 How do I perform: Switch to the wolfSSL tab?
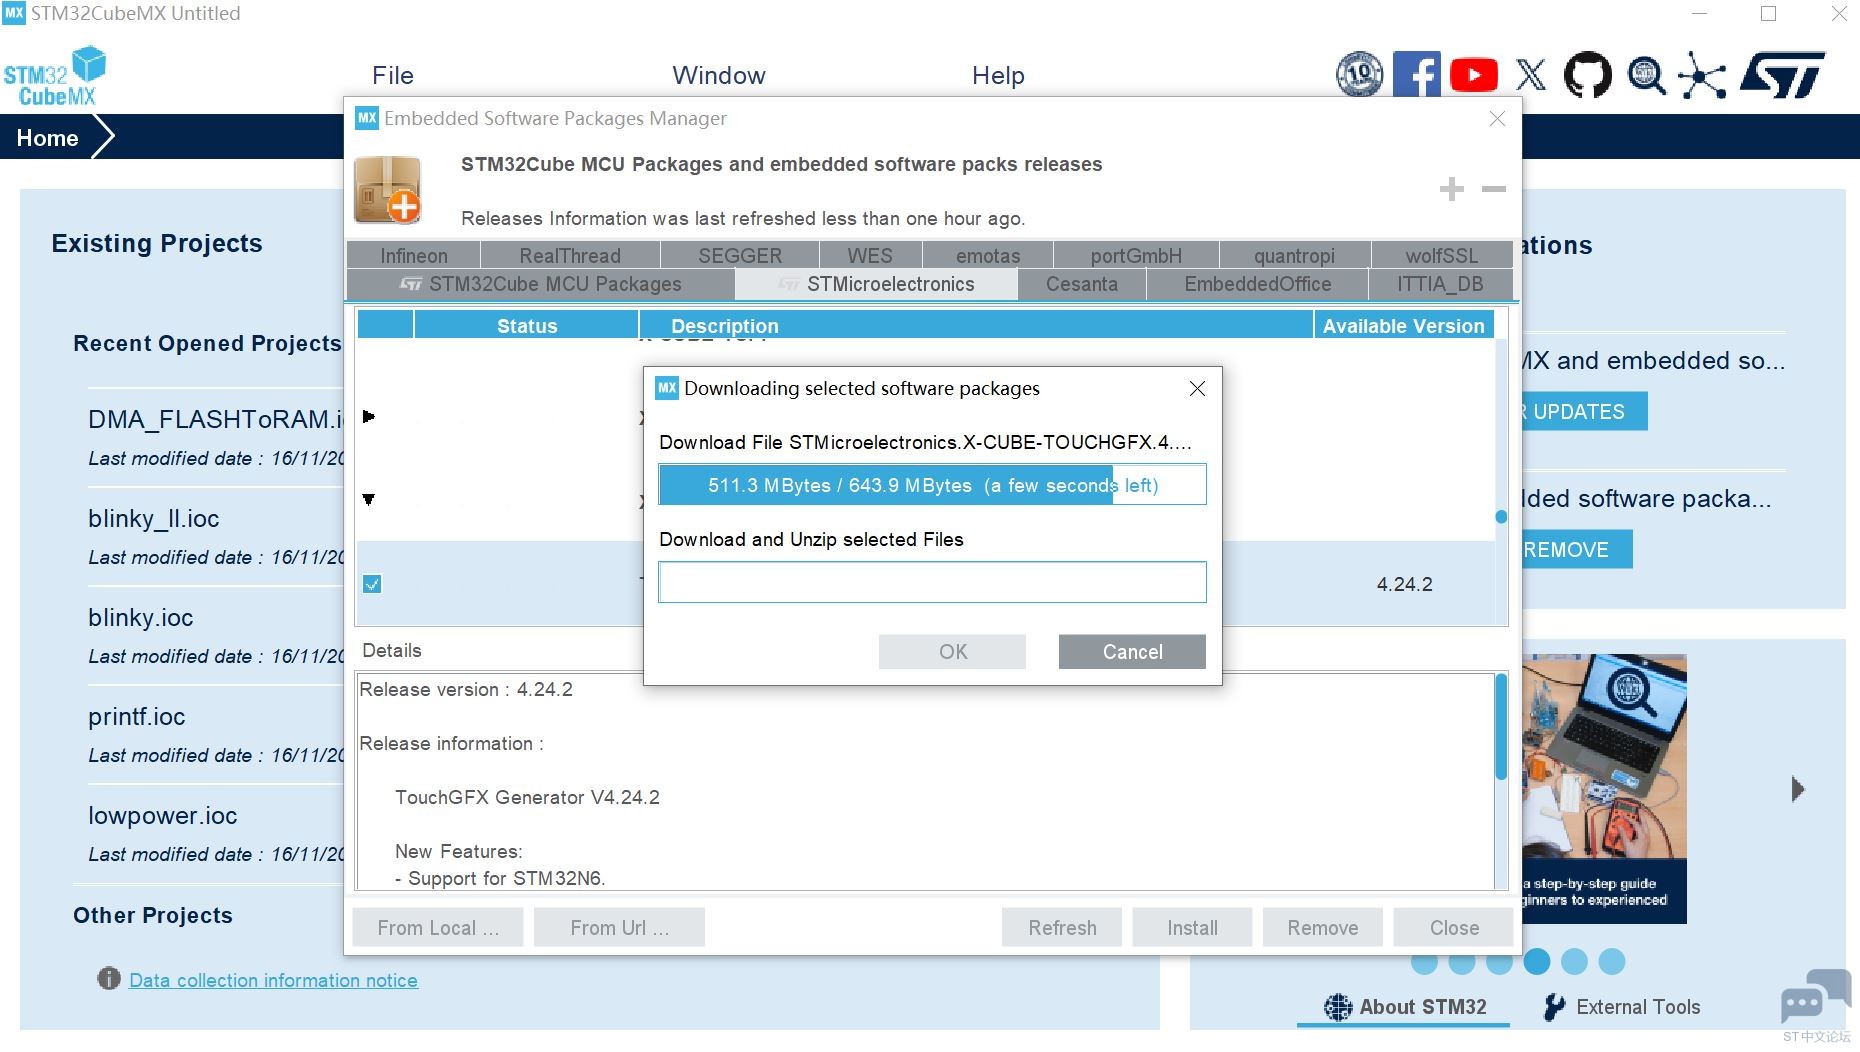coord(1441,256)
